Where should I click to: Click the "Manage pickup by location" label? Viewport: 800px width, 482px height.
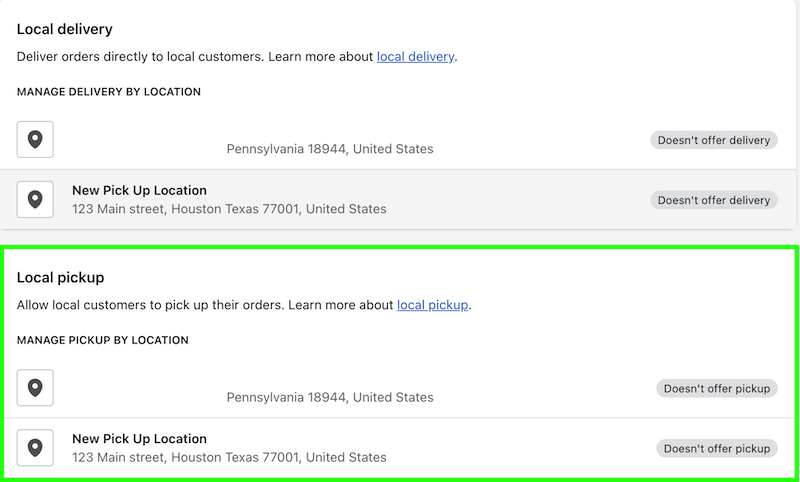pyautogui.click(x=103, y=340)
